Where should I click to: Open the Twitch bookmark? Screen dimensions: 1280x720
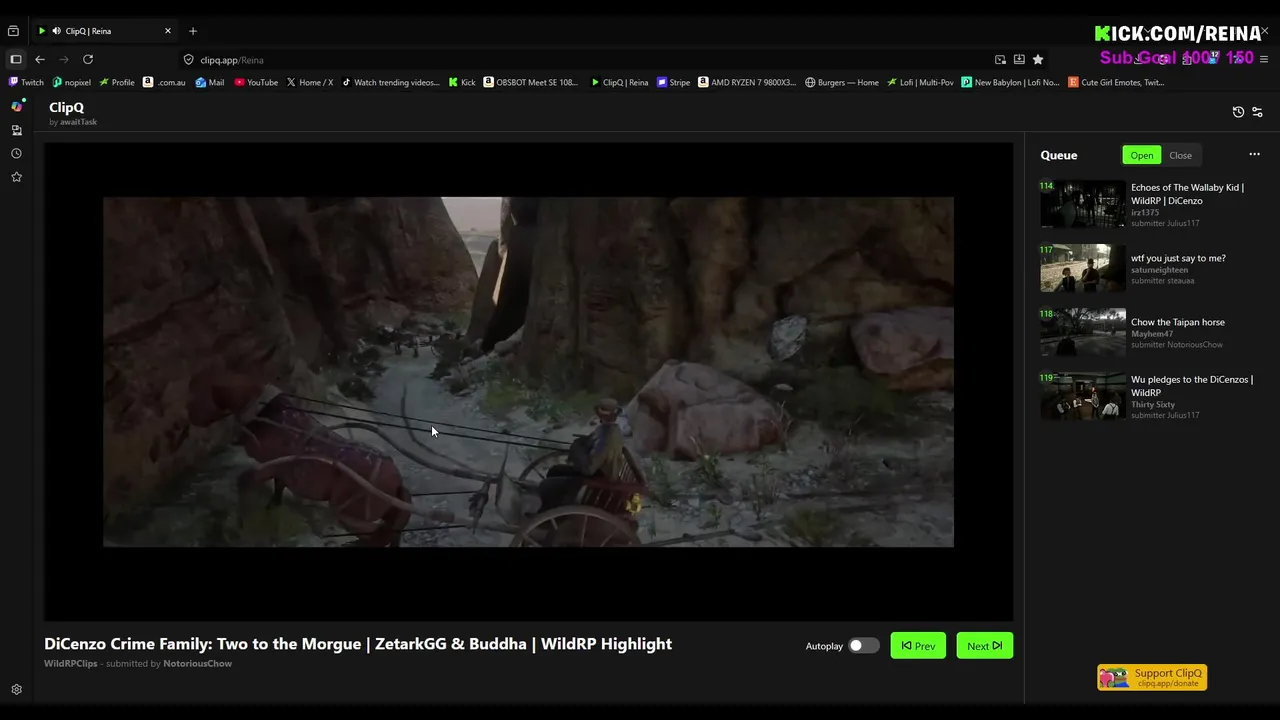26,83
